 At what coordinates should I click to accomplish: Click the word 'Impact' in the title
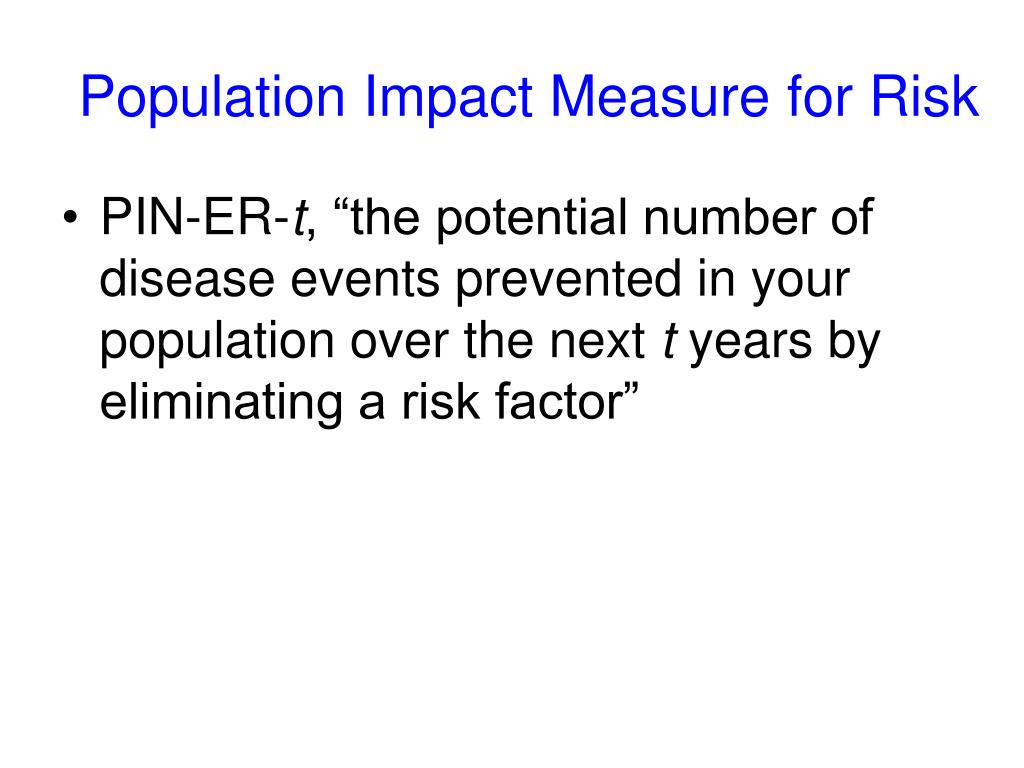coord(449,98)
